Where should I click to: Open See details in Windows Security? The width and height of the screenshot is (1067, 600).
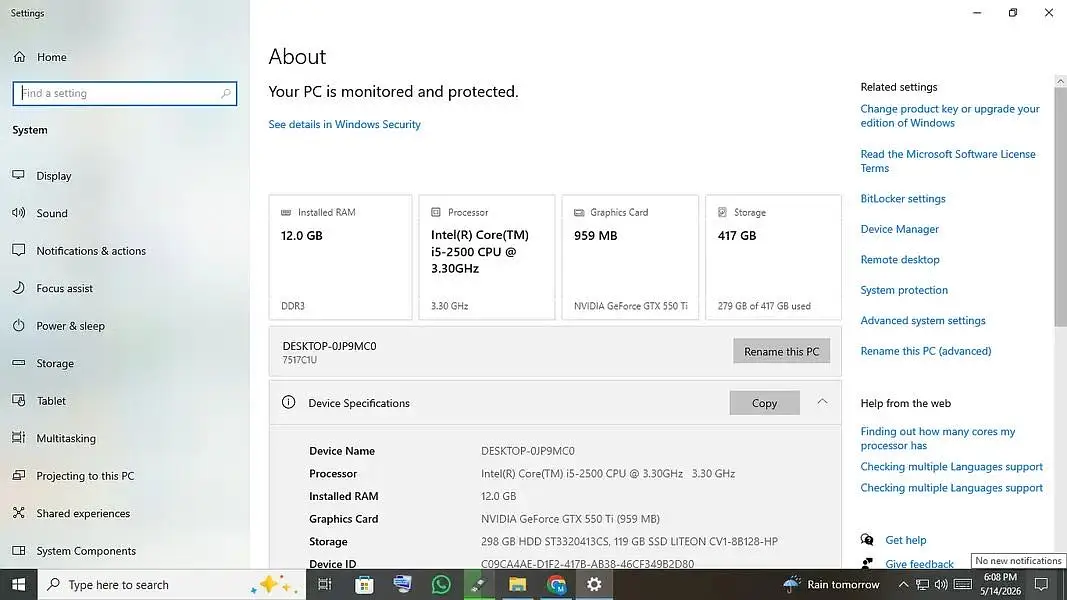pyautogui.click(x=344, y=124)
